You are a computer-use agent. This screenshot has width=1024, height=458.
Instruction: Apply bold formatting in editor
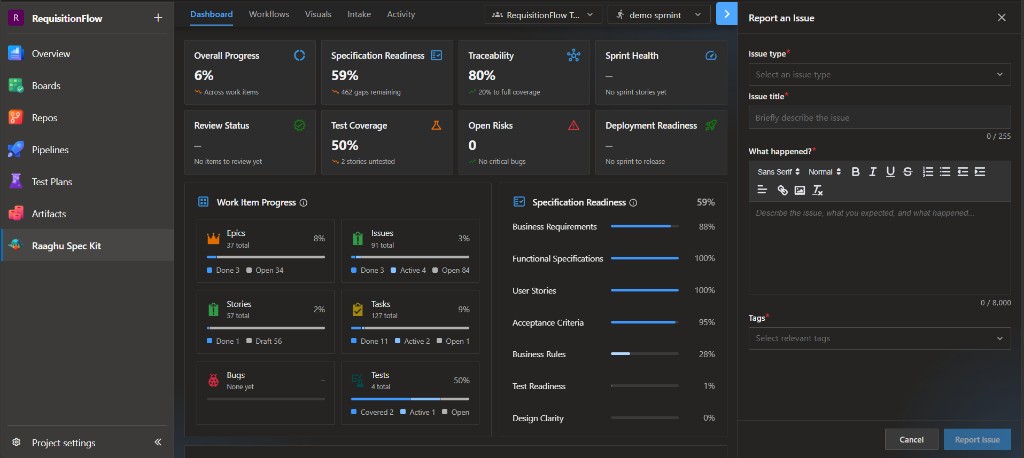coord(856,172)
